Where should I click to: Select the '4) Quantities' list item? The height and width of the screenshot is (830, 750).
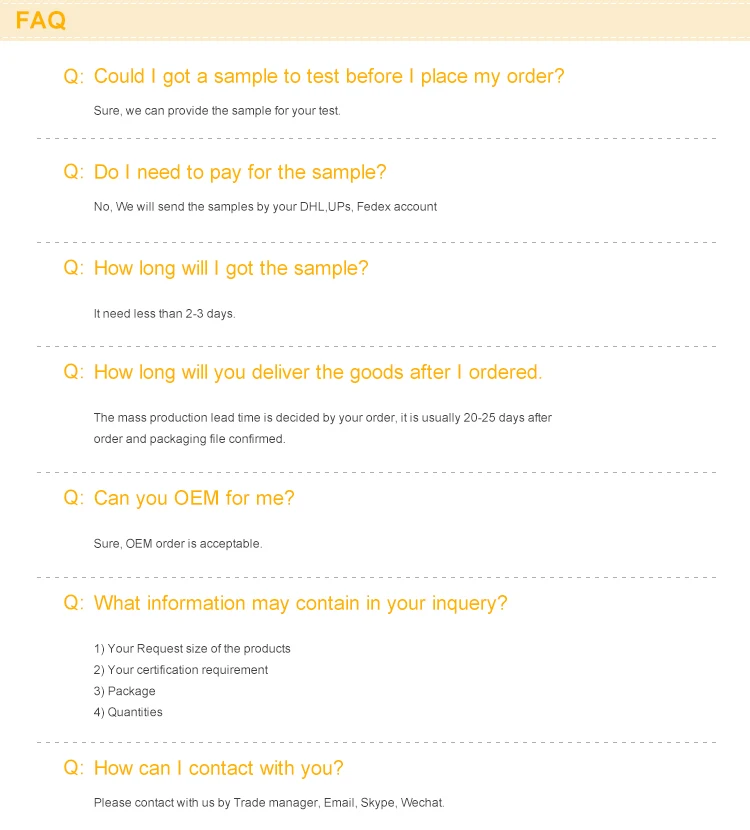pyautogui.click(x=128, y=712)
